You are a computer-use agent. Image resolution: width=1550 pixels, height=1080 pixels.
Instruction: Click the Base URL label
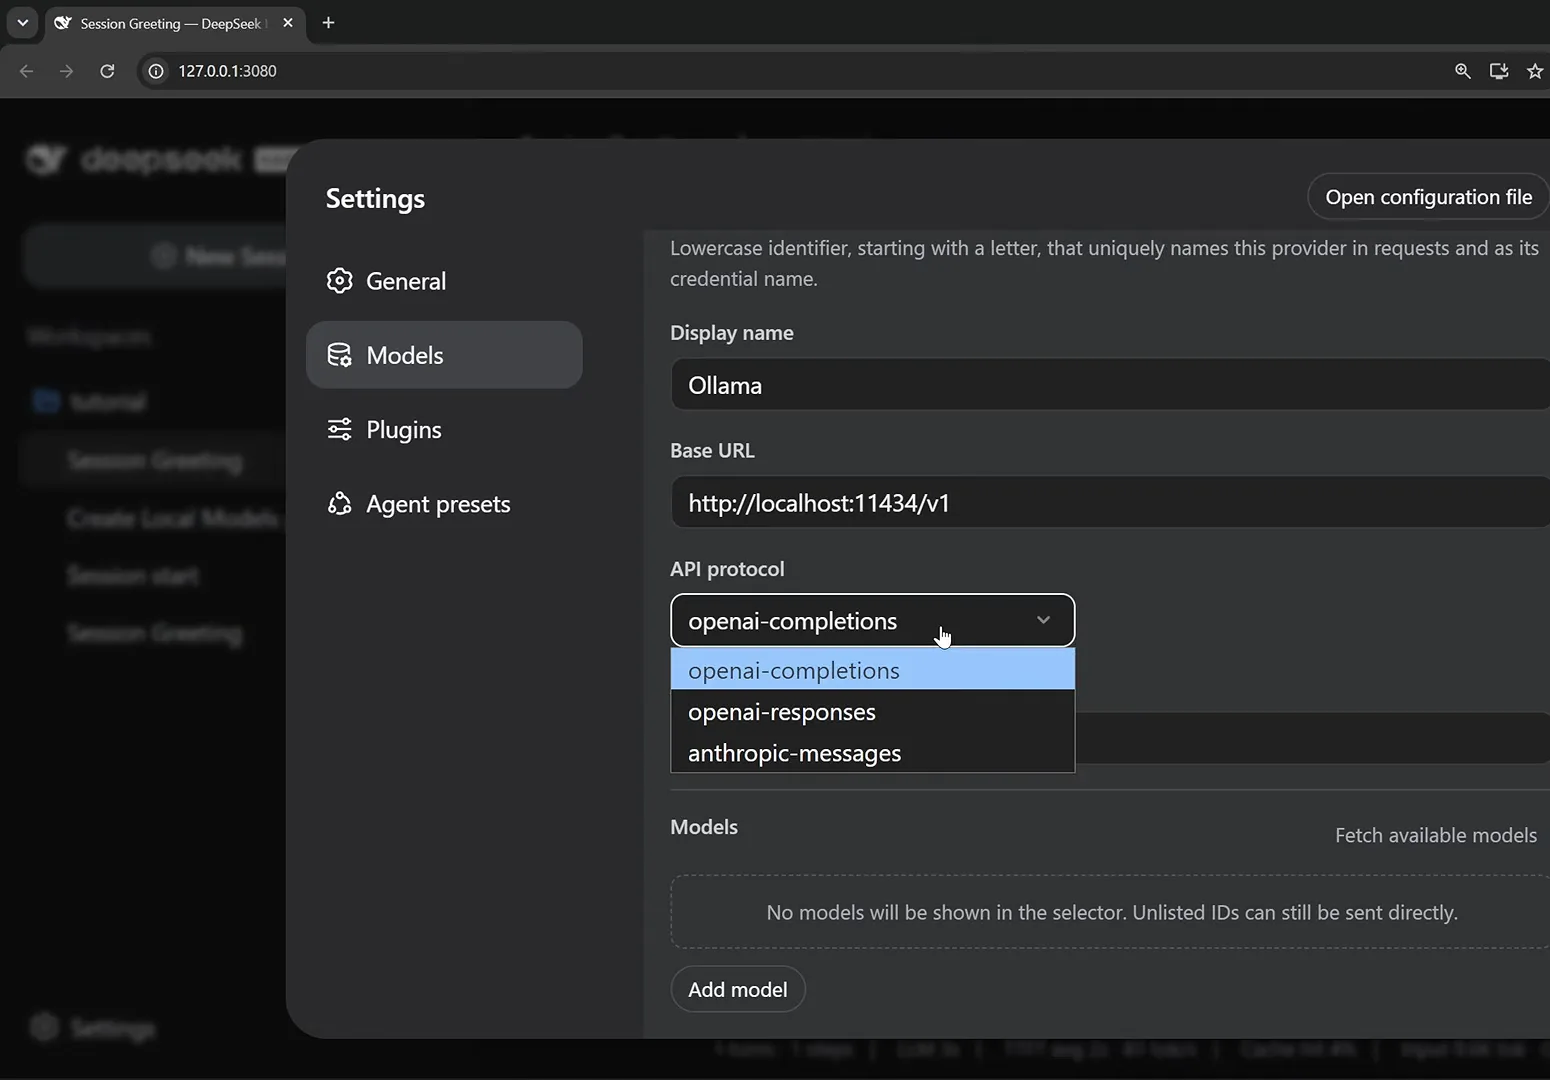point(712,451)
